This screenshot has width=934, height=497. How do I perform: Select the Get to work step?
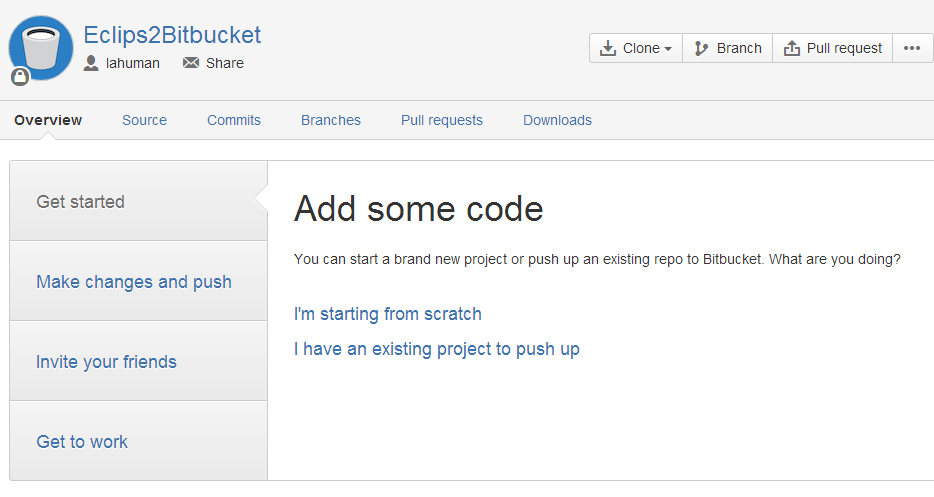point(82,442)
